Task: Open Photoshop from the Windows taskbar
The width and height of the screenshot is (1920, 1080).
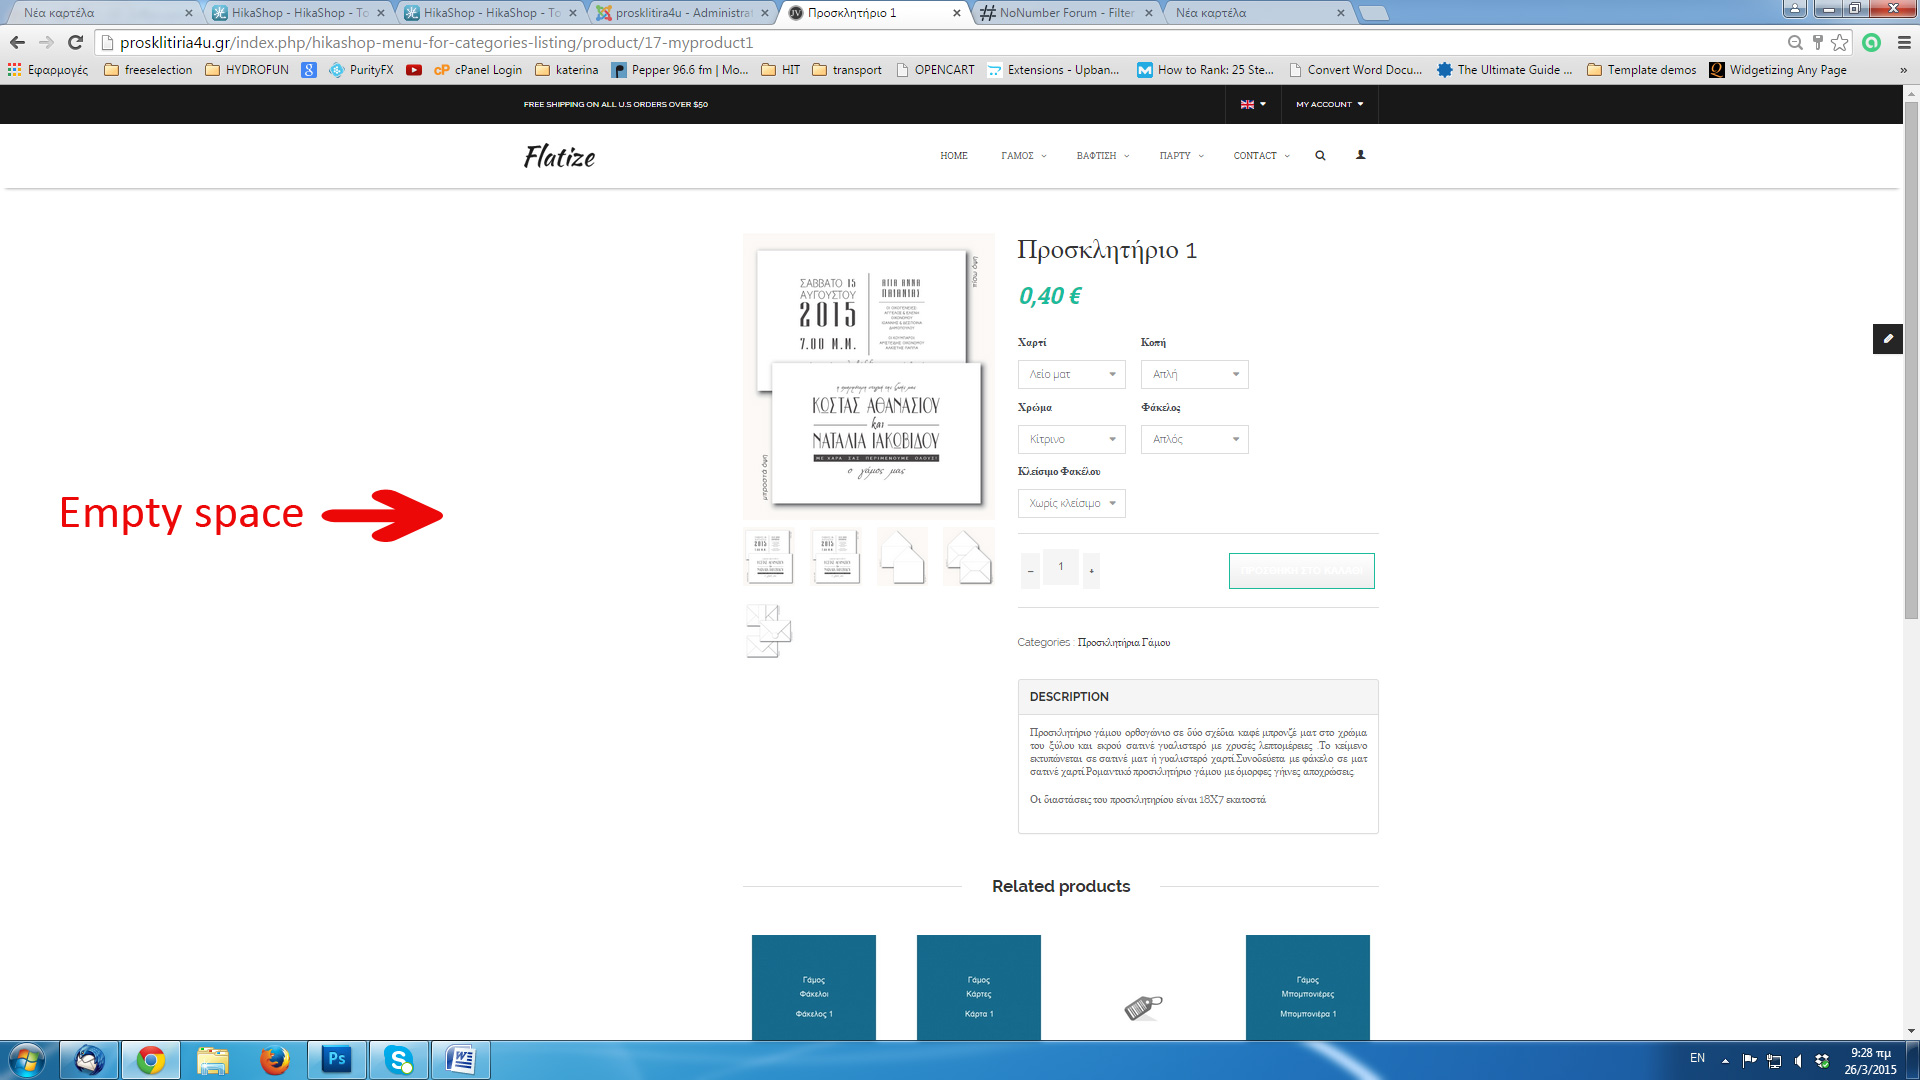Action: pos(336,1059)
